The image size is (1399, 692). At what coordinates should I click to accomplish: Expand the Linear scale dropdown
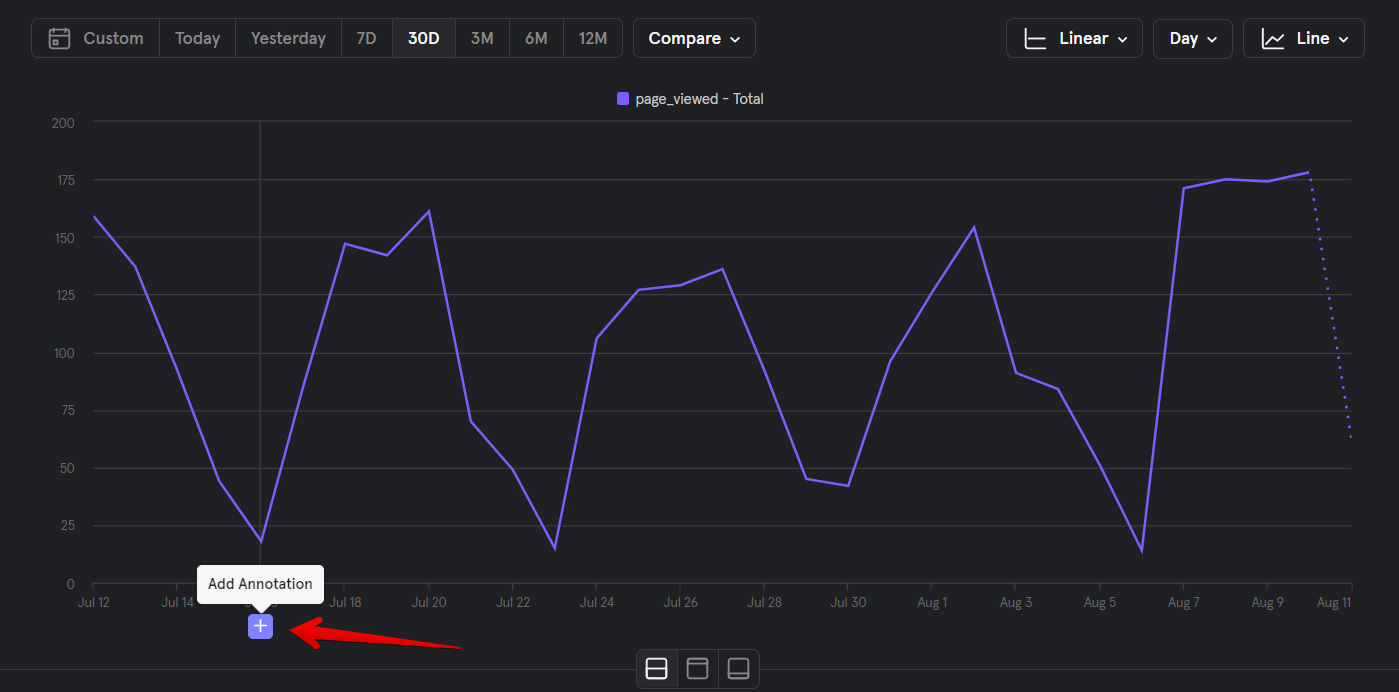tap(1074, 38)
